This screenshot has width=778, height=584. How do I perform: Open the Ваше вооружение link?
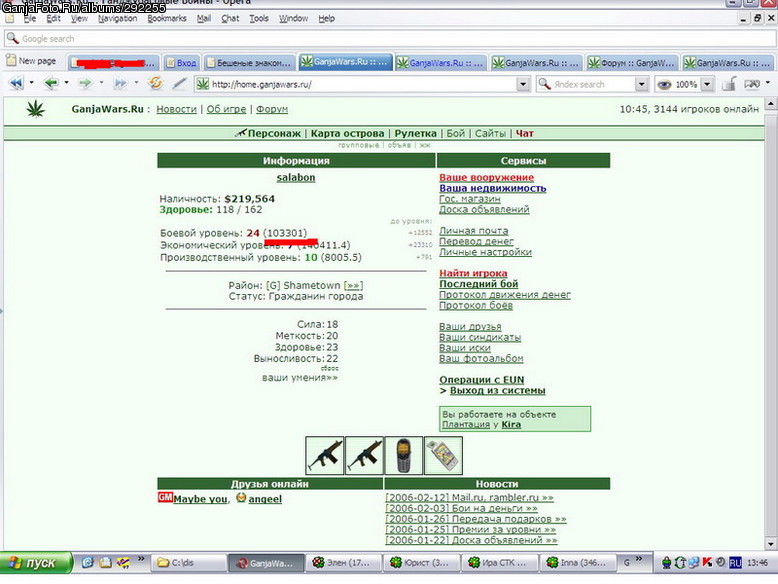486,177
